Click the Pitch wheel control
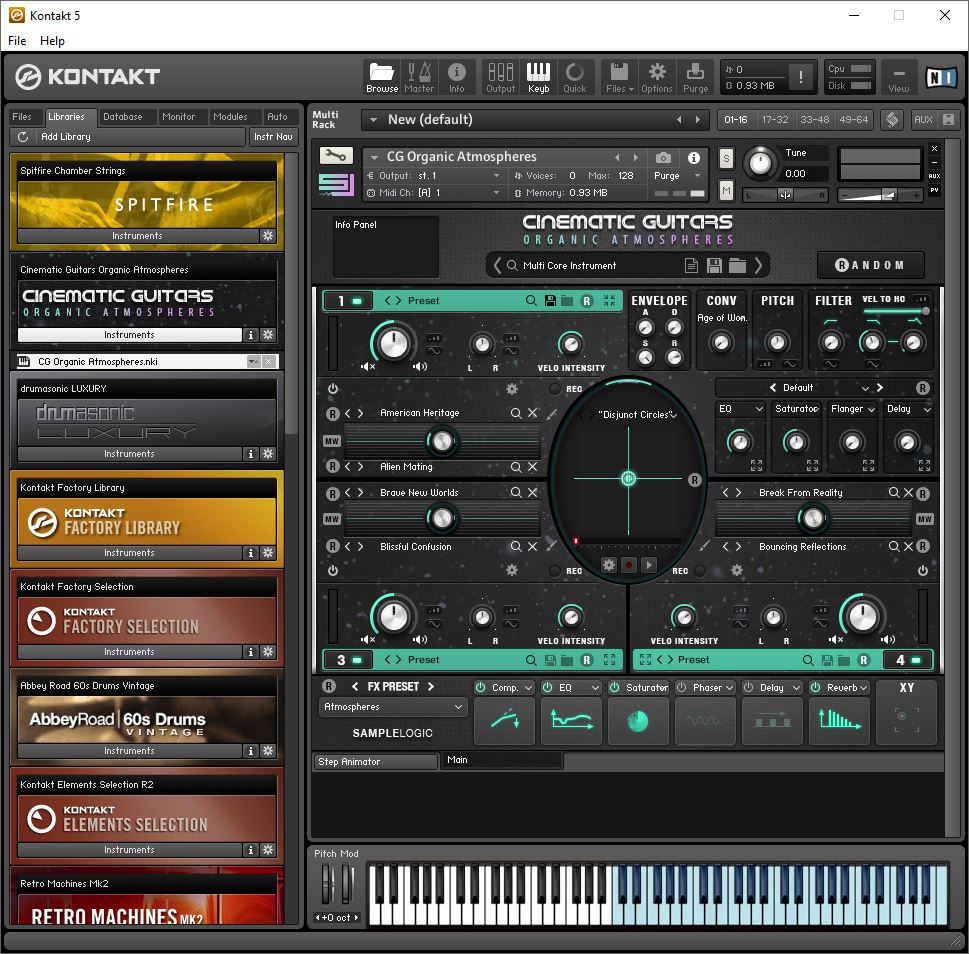The image size is (969, 954). point(328,885)
